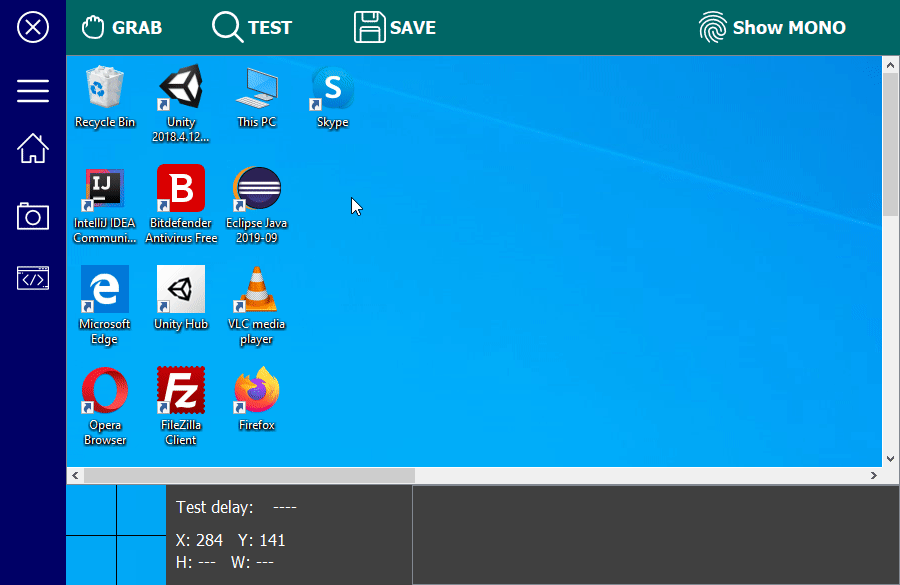Select the Unity 2018.4.12 desktop icon
This screenshot has height=585, width=900.
(181, 104)
